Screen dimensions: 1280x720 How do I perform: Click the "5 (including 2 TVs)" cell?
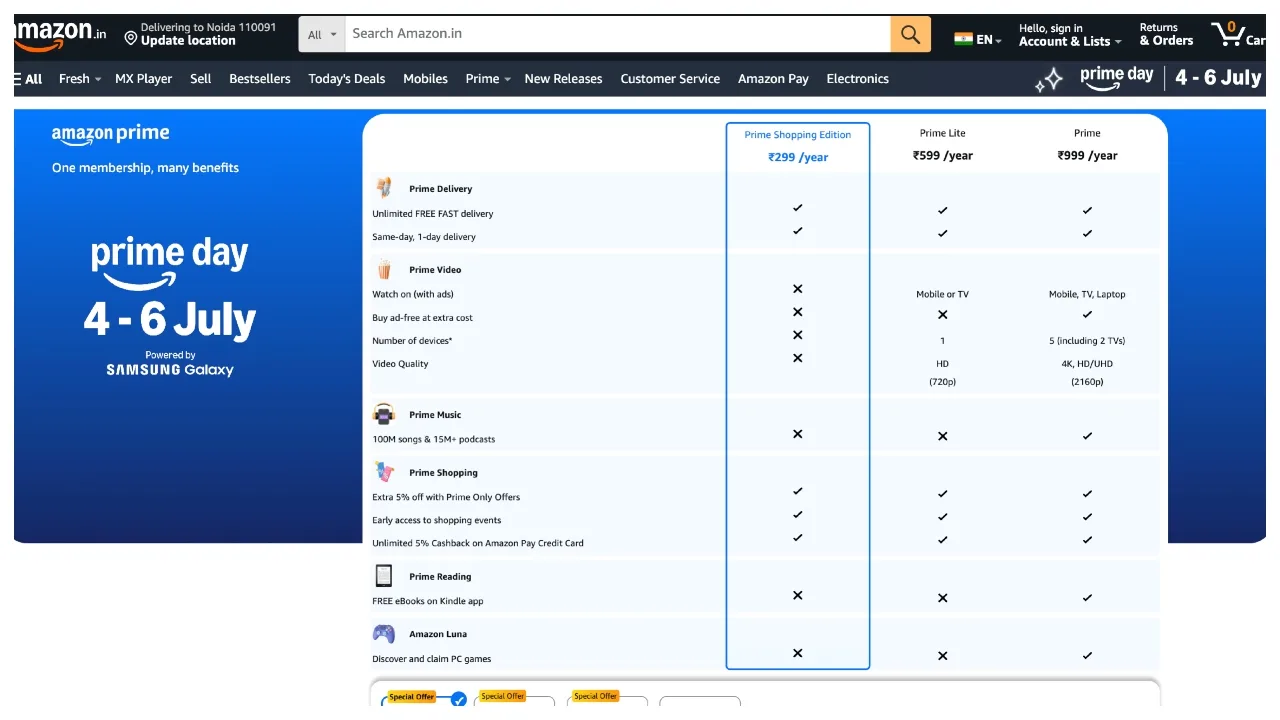(1087, 341)
